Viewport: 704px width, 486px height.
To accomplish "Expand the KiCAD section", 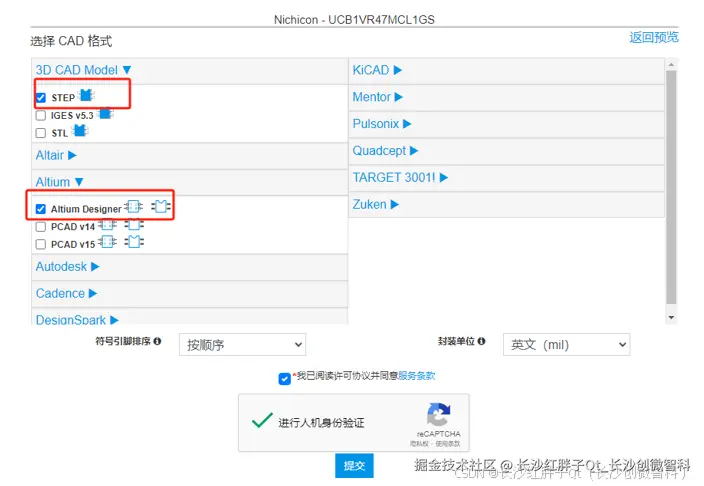I will click(x=377, y=70).
